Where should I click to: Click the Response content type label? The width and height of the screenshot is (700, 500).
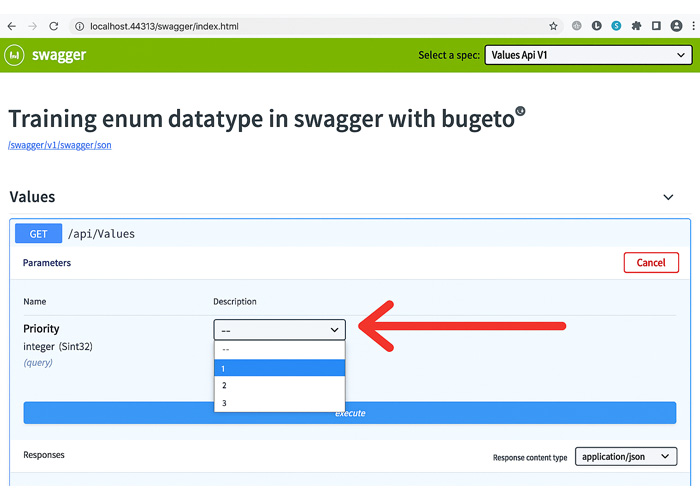(530, 458)
